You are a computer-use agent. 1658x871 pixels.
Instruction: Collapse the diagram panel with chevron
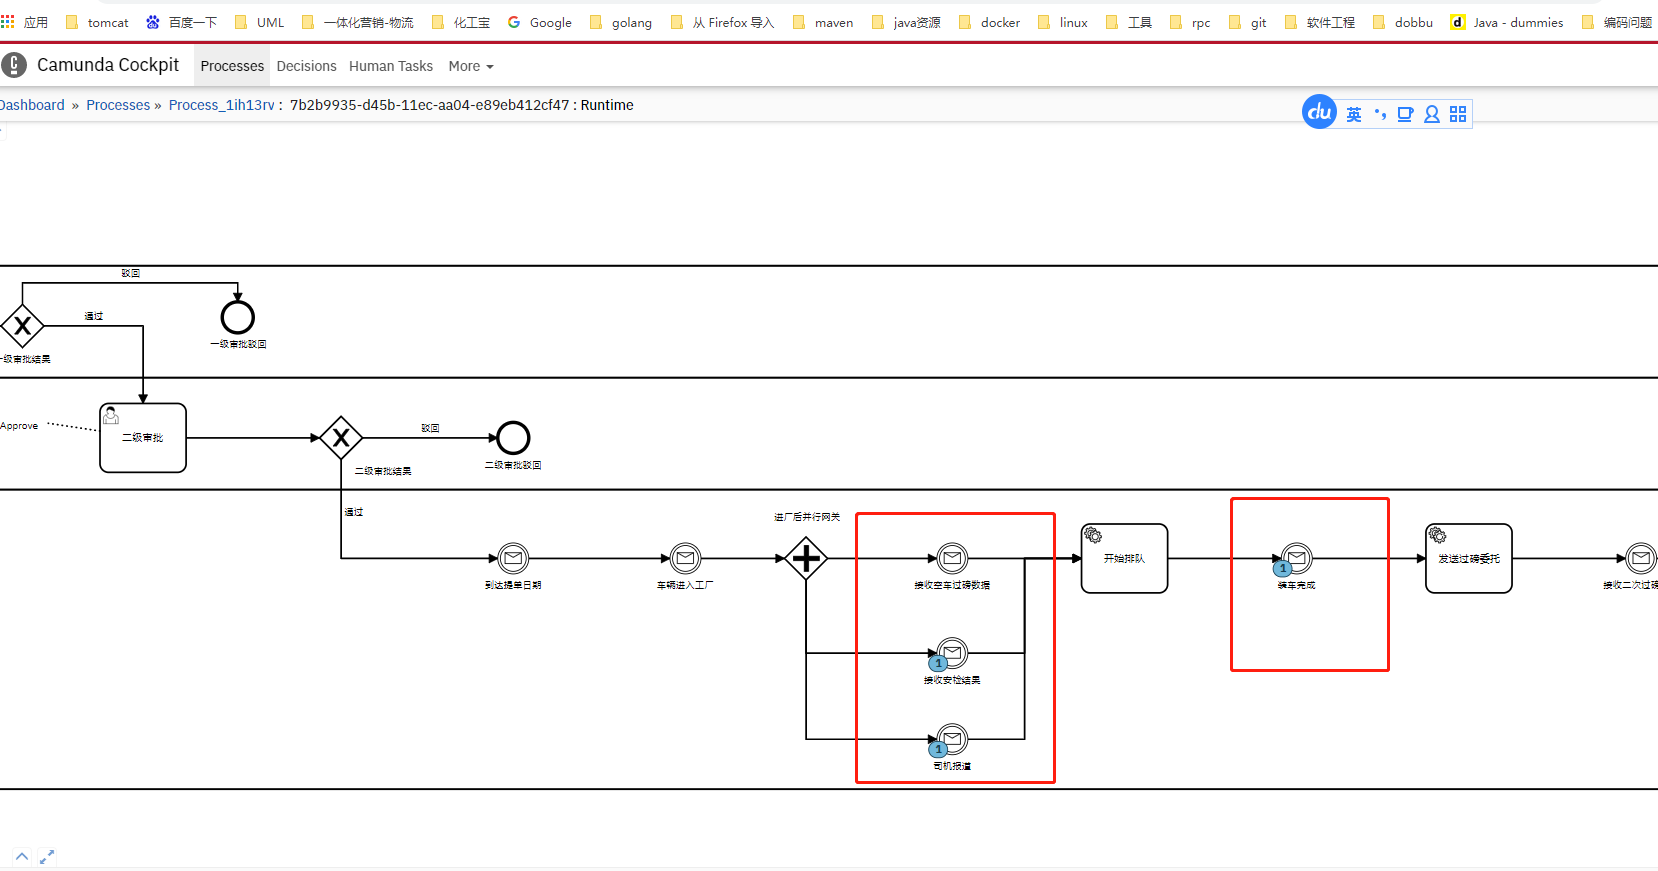(22, 856)
